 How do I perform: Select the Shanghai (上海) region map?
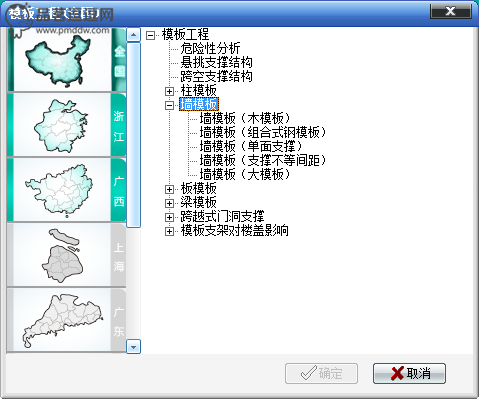(67, 255)
